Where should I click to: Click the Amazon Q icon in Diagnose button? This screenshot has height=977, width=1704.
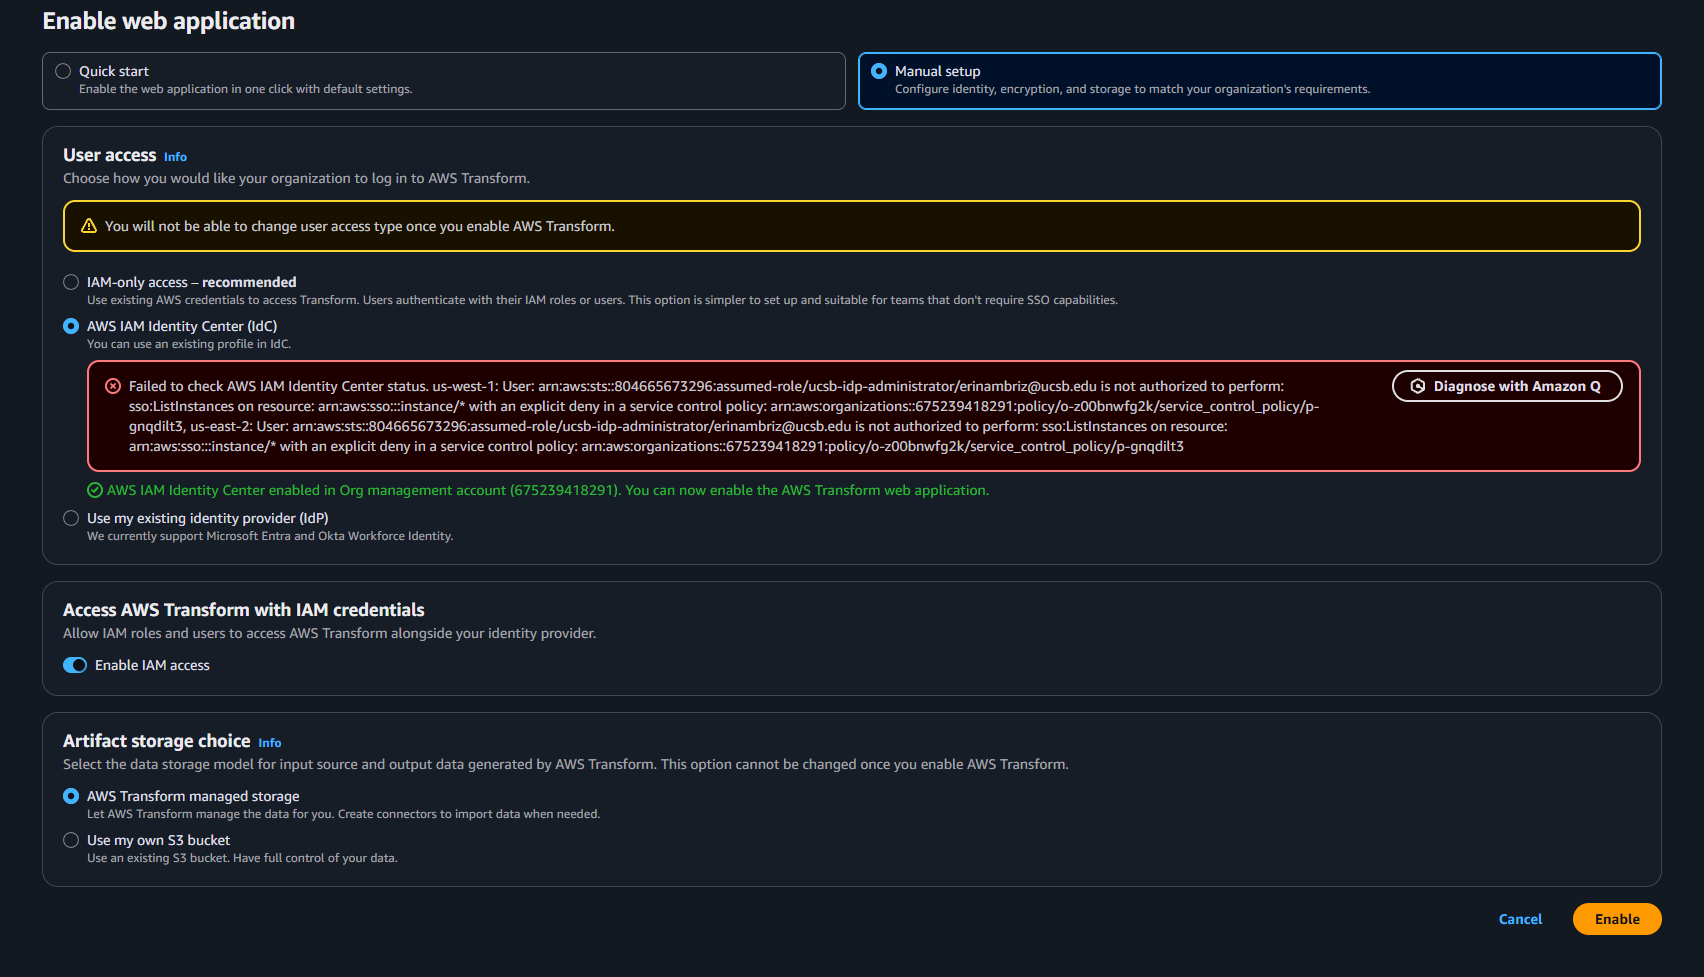coord(1418,386)
